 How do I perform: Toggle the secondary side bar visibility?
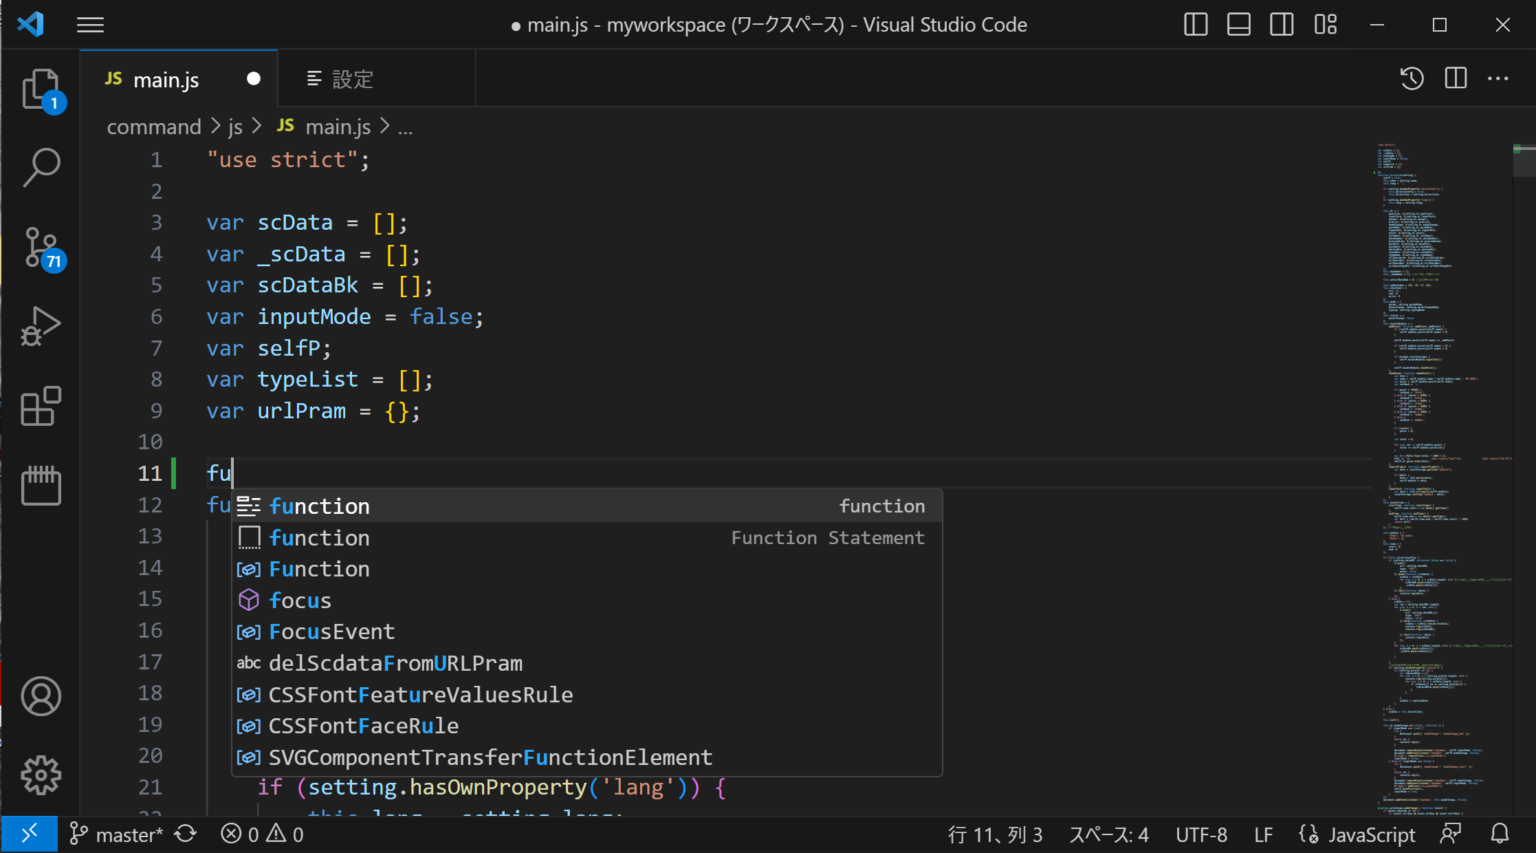point(1281,24)
